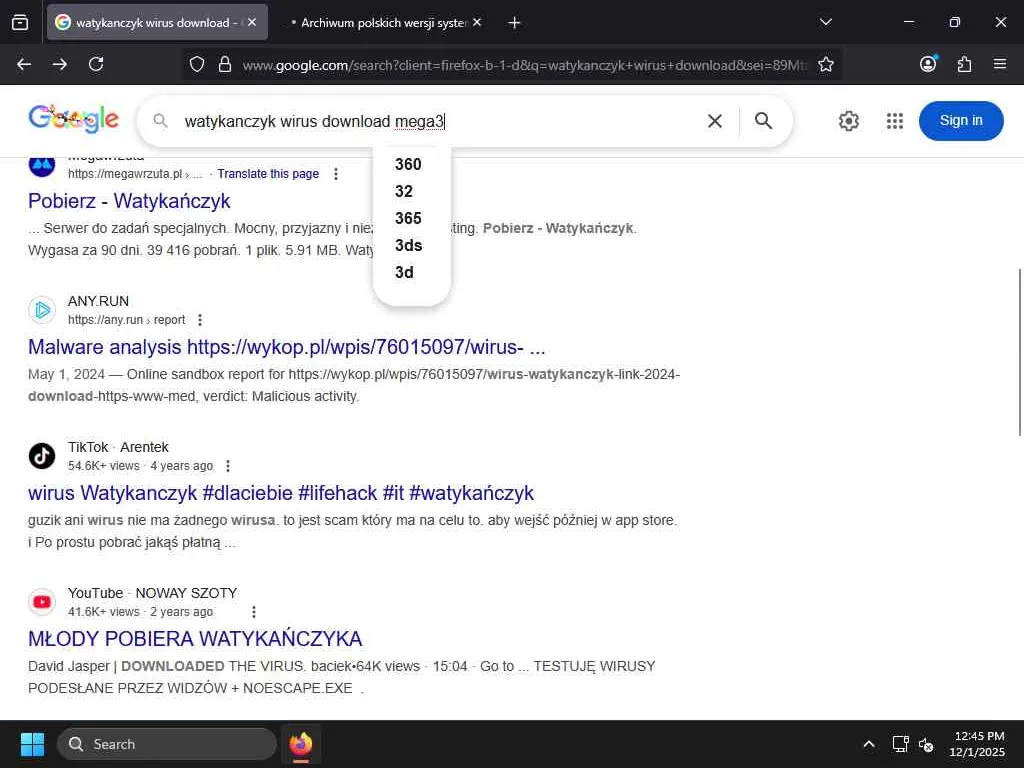Expand the list all tabs chevron

[x=826, y=22]
